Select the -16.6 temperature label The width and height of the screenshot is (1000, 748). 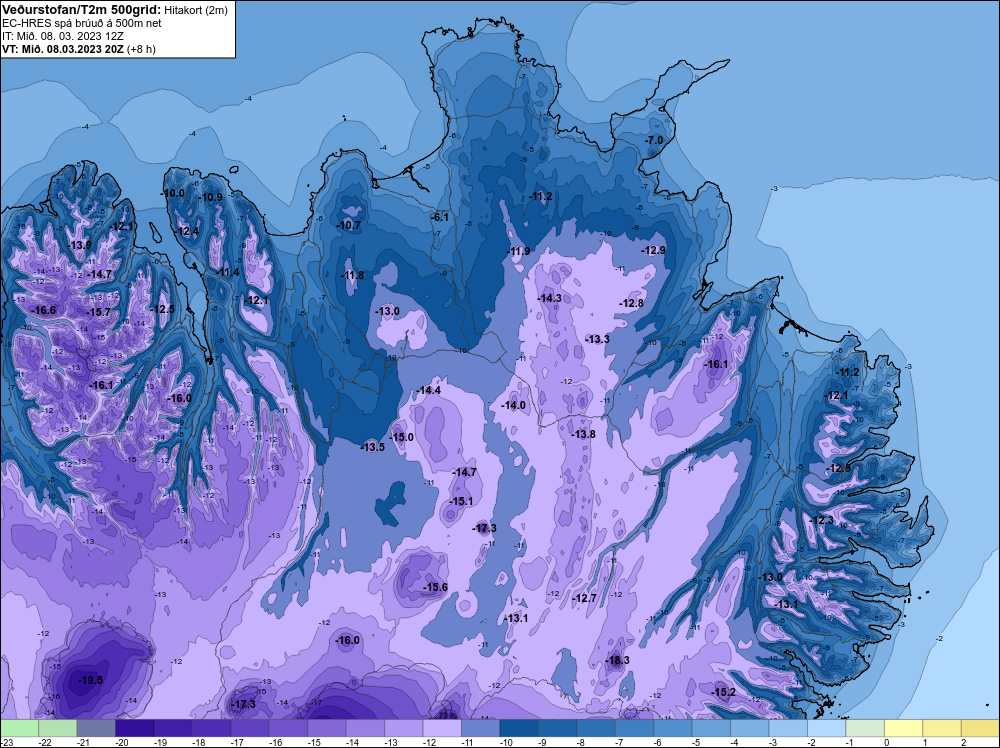point(44,311)
